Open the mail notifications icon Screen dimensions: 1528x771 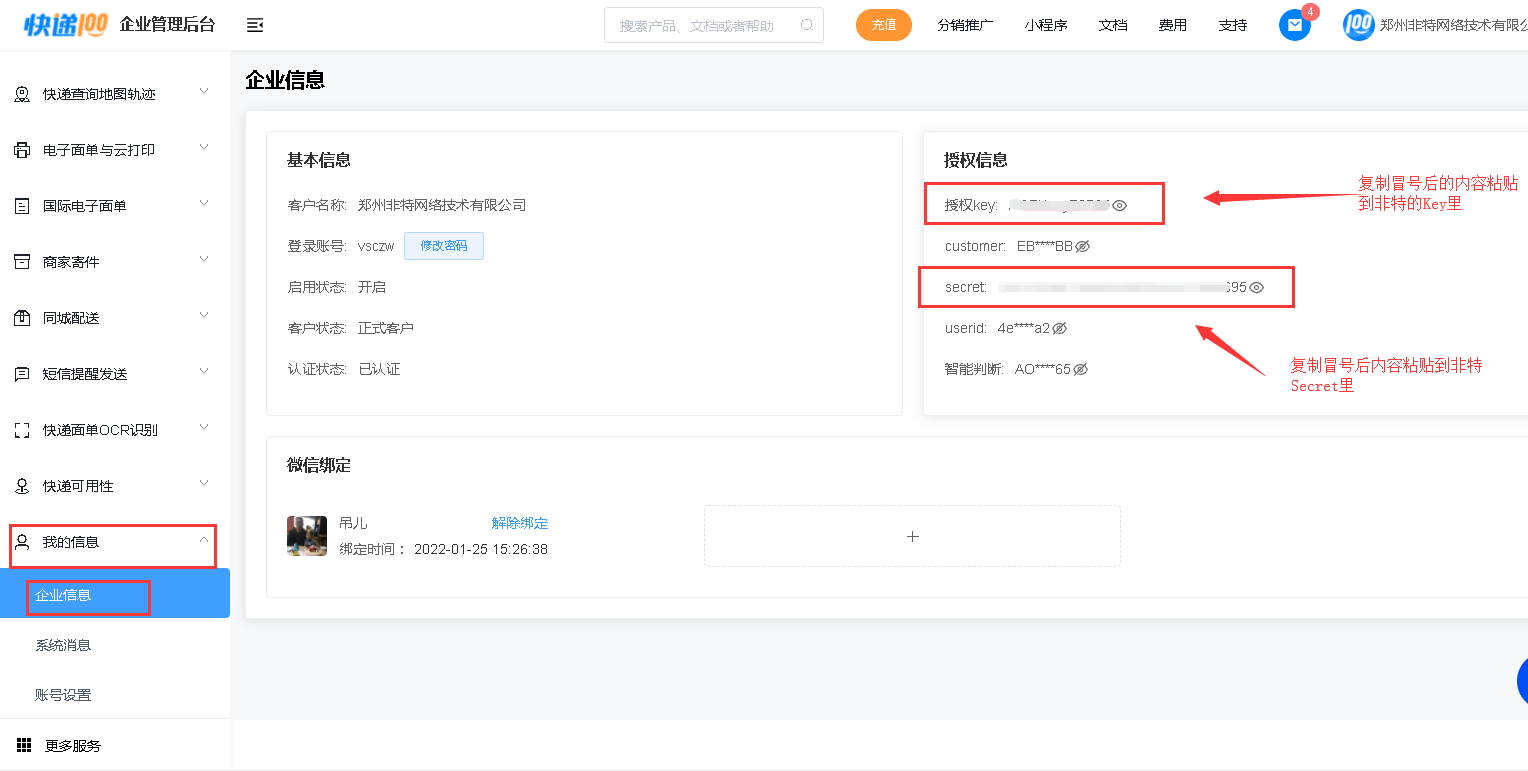pyautogui.click(x=1295, y=25)
